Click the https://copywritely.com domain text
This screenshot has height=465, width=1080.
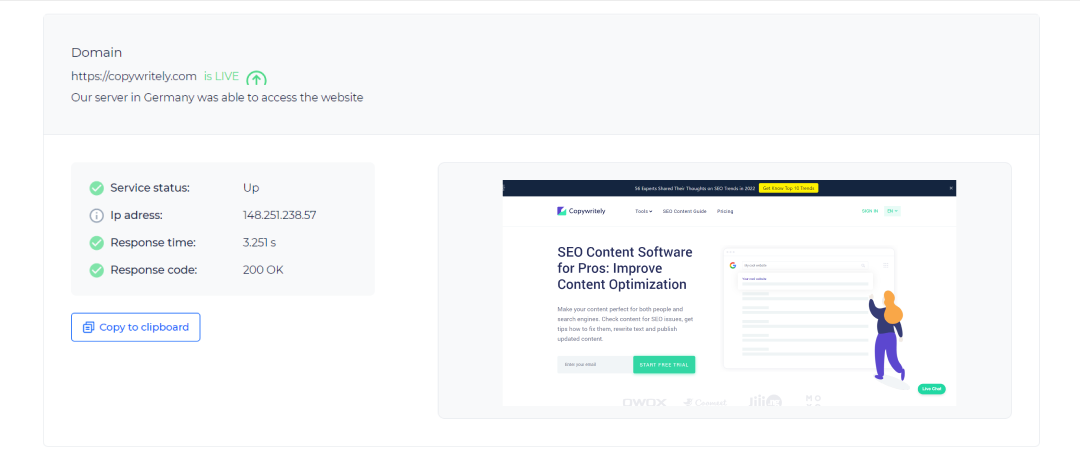[x=134, y=76]
